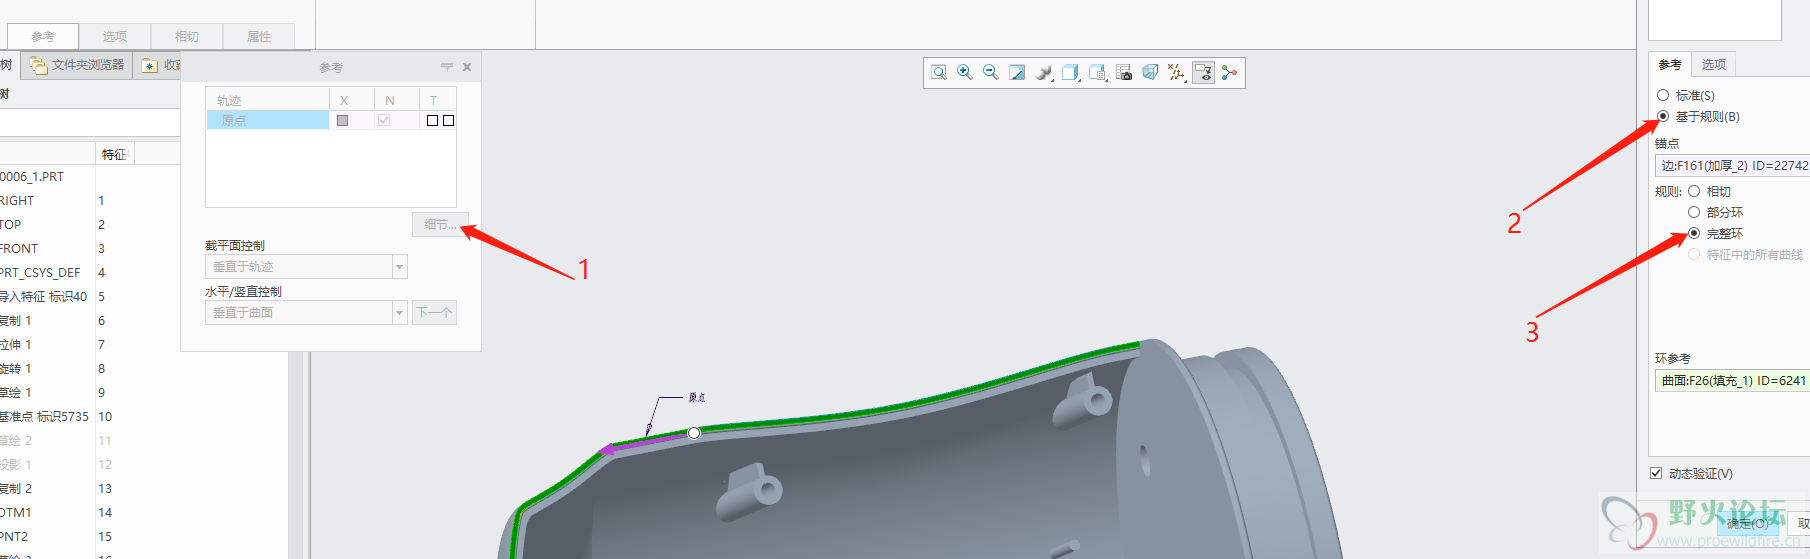Image resolution: width=1810 pixels, height=559 pixels.
Task: Toggle the X checkbox for 原点 row
Action: click(x=343, y=120)
